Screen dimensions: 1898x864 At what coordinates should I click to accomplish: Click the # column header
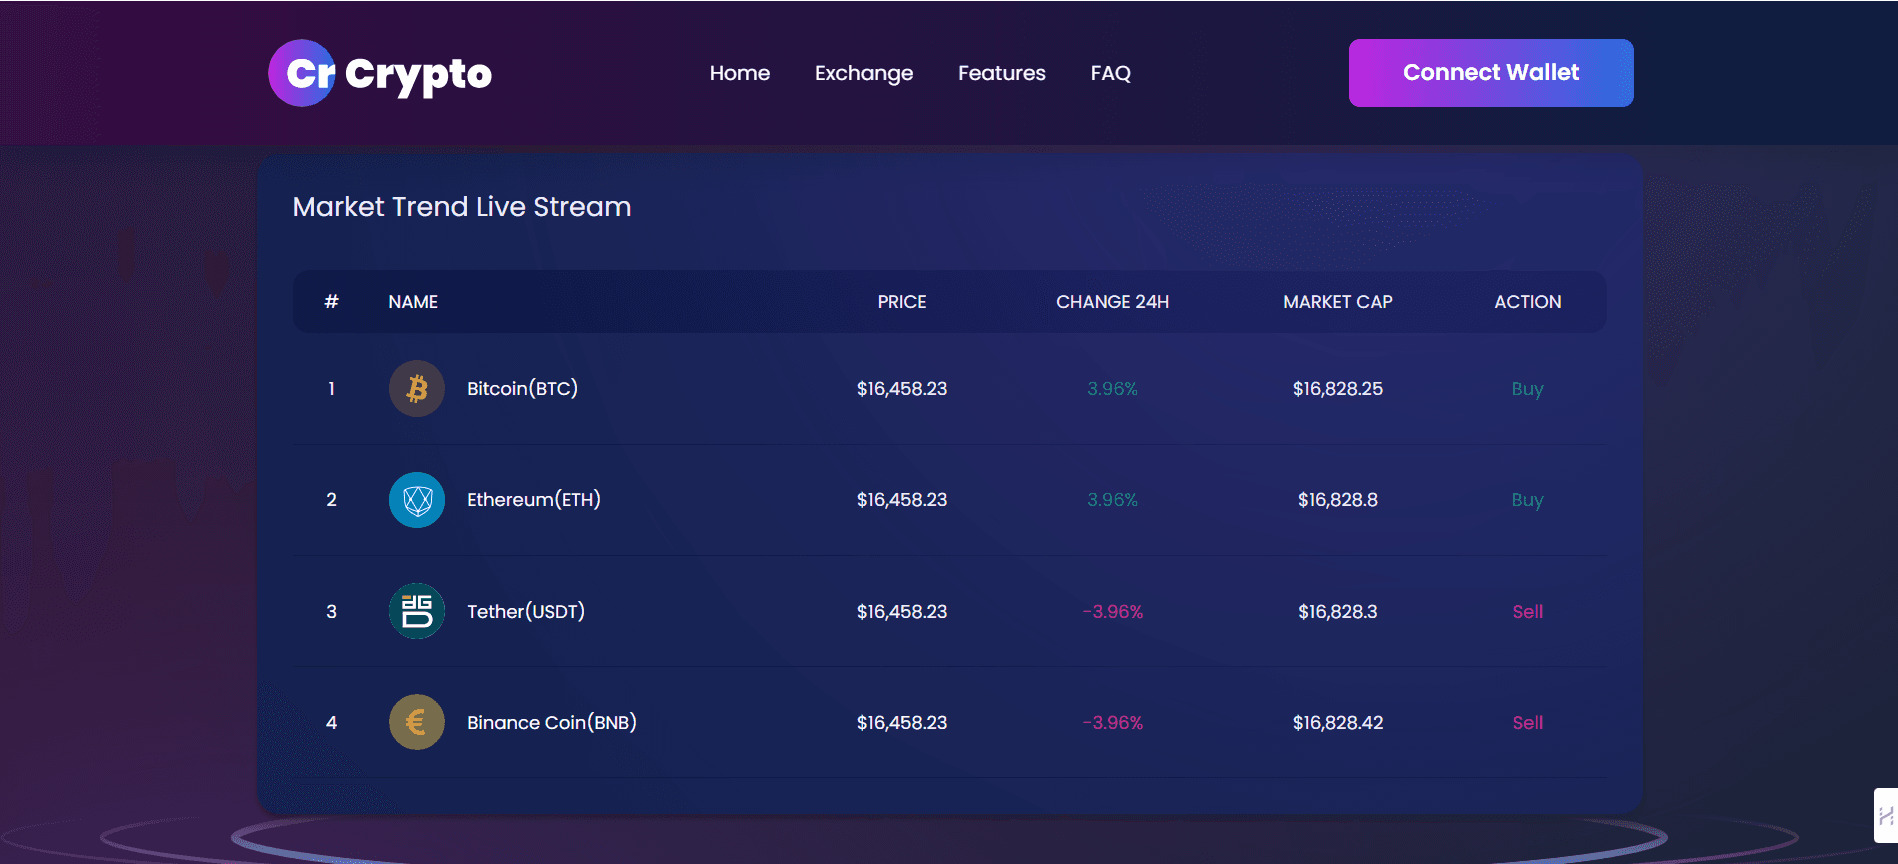pos(332,302)
